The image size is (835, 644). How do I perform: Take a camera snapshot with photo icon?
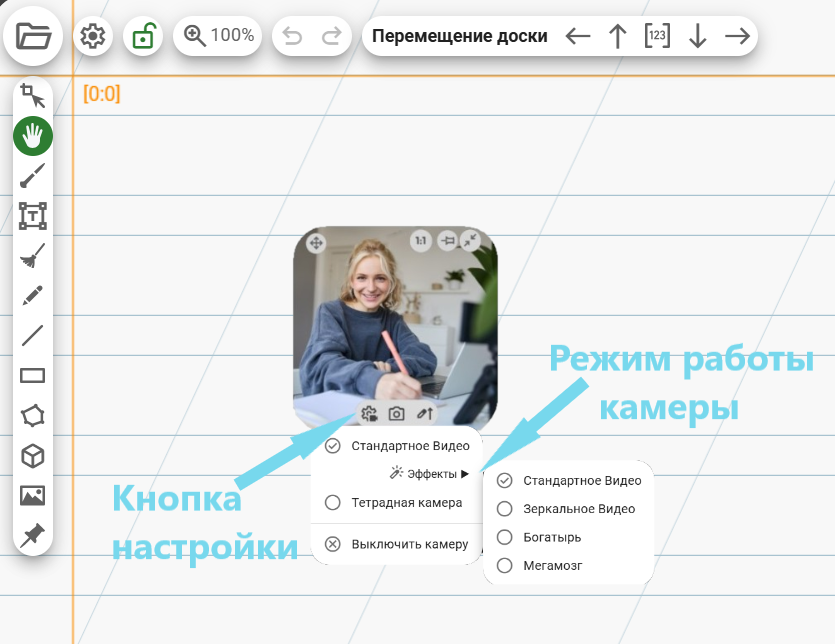pos(397,414)
